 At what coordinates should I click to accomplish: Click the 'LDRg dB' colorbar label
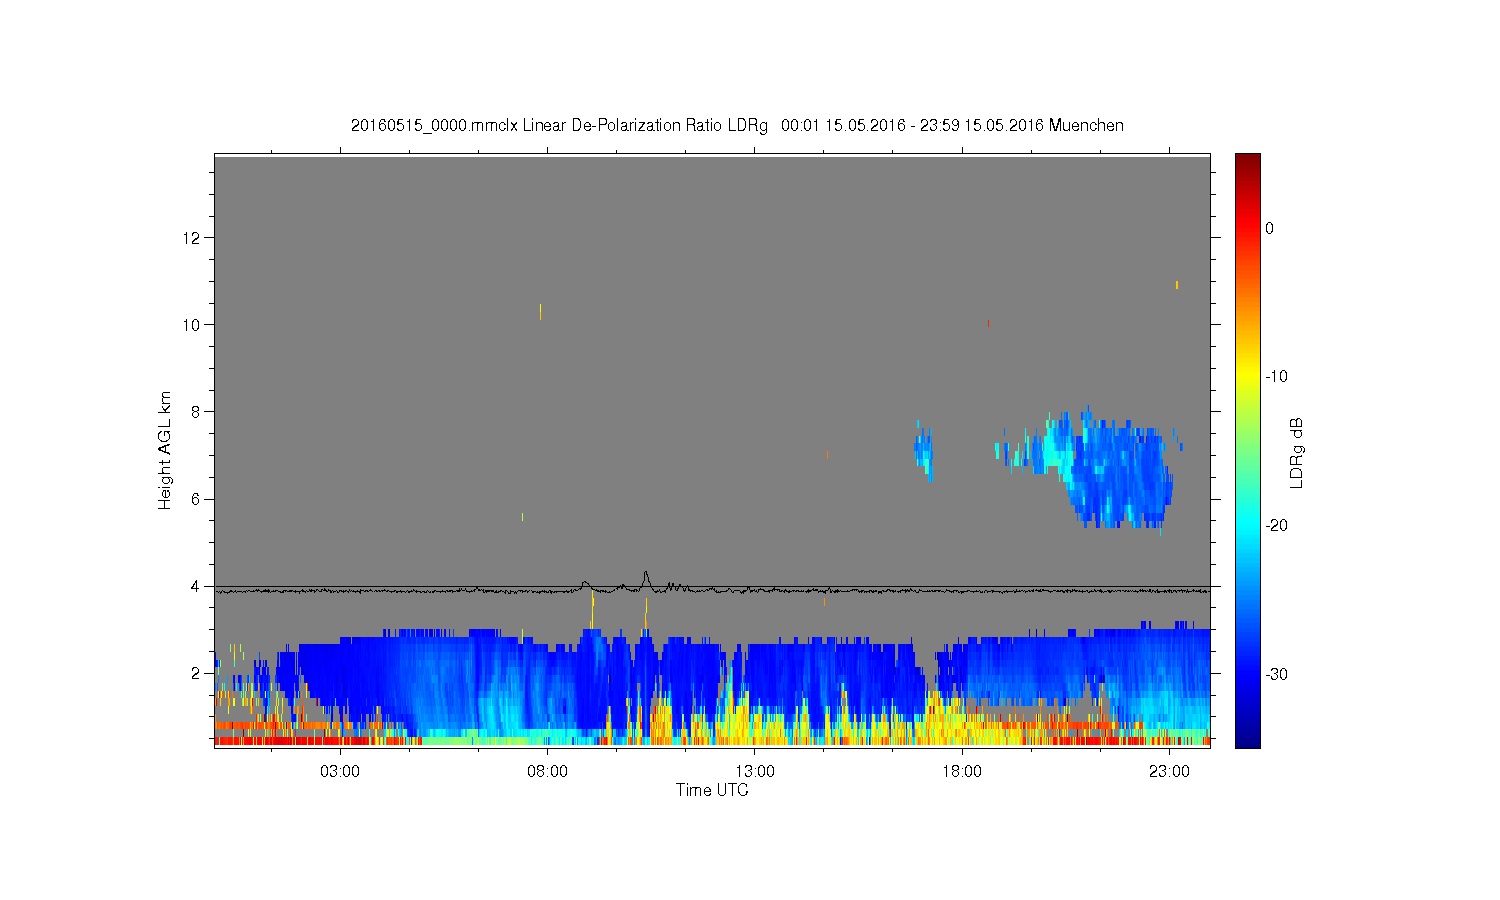1297,453
